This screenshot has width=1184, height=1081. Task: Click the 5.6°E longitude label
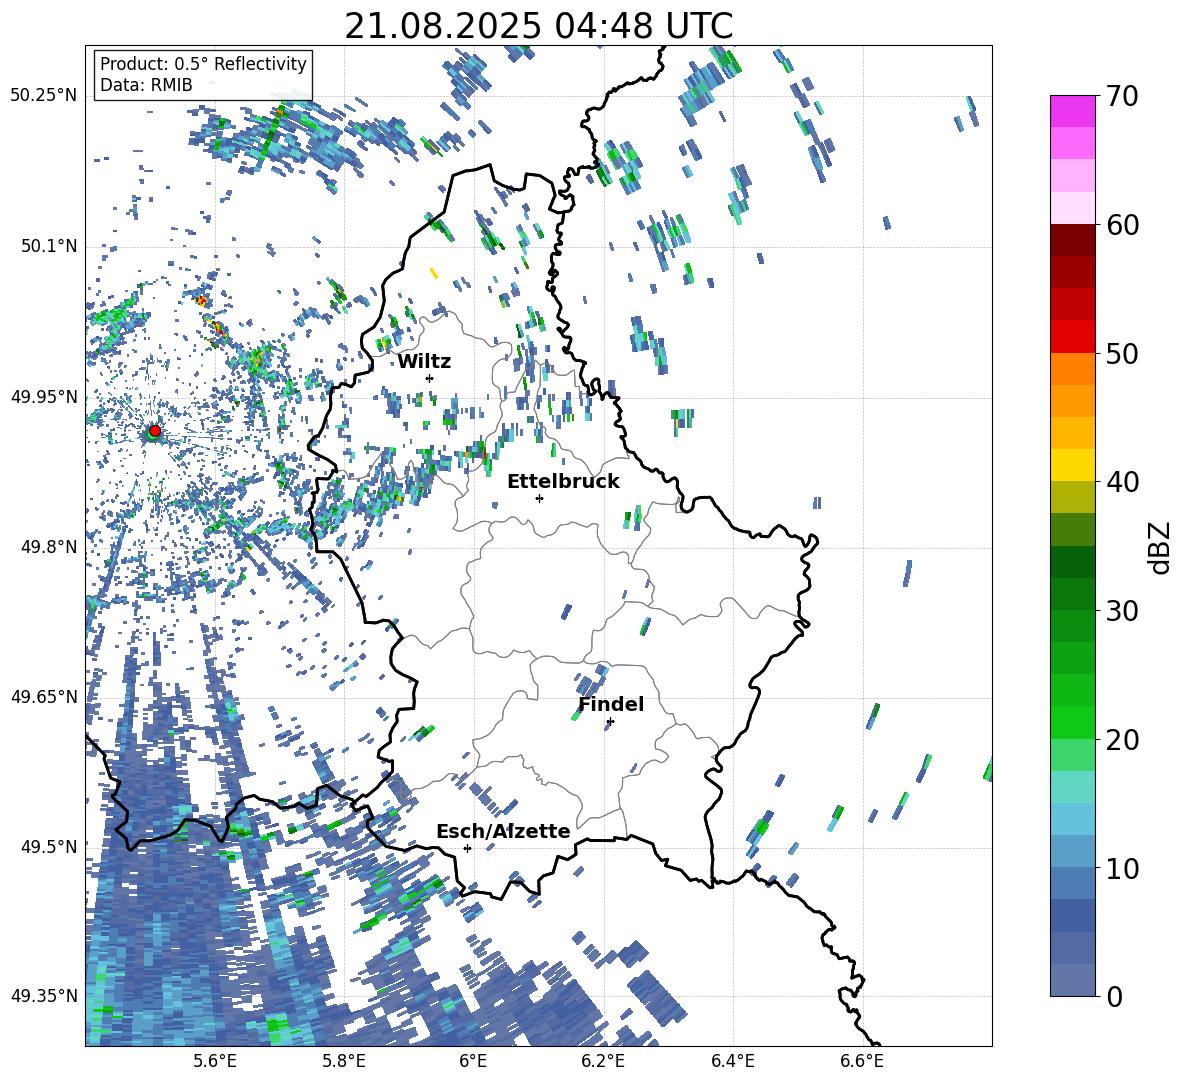215,1062
